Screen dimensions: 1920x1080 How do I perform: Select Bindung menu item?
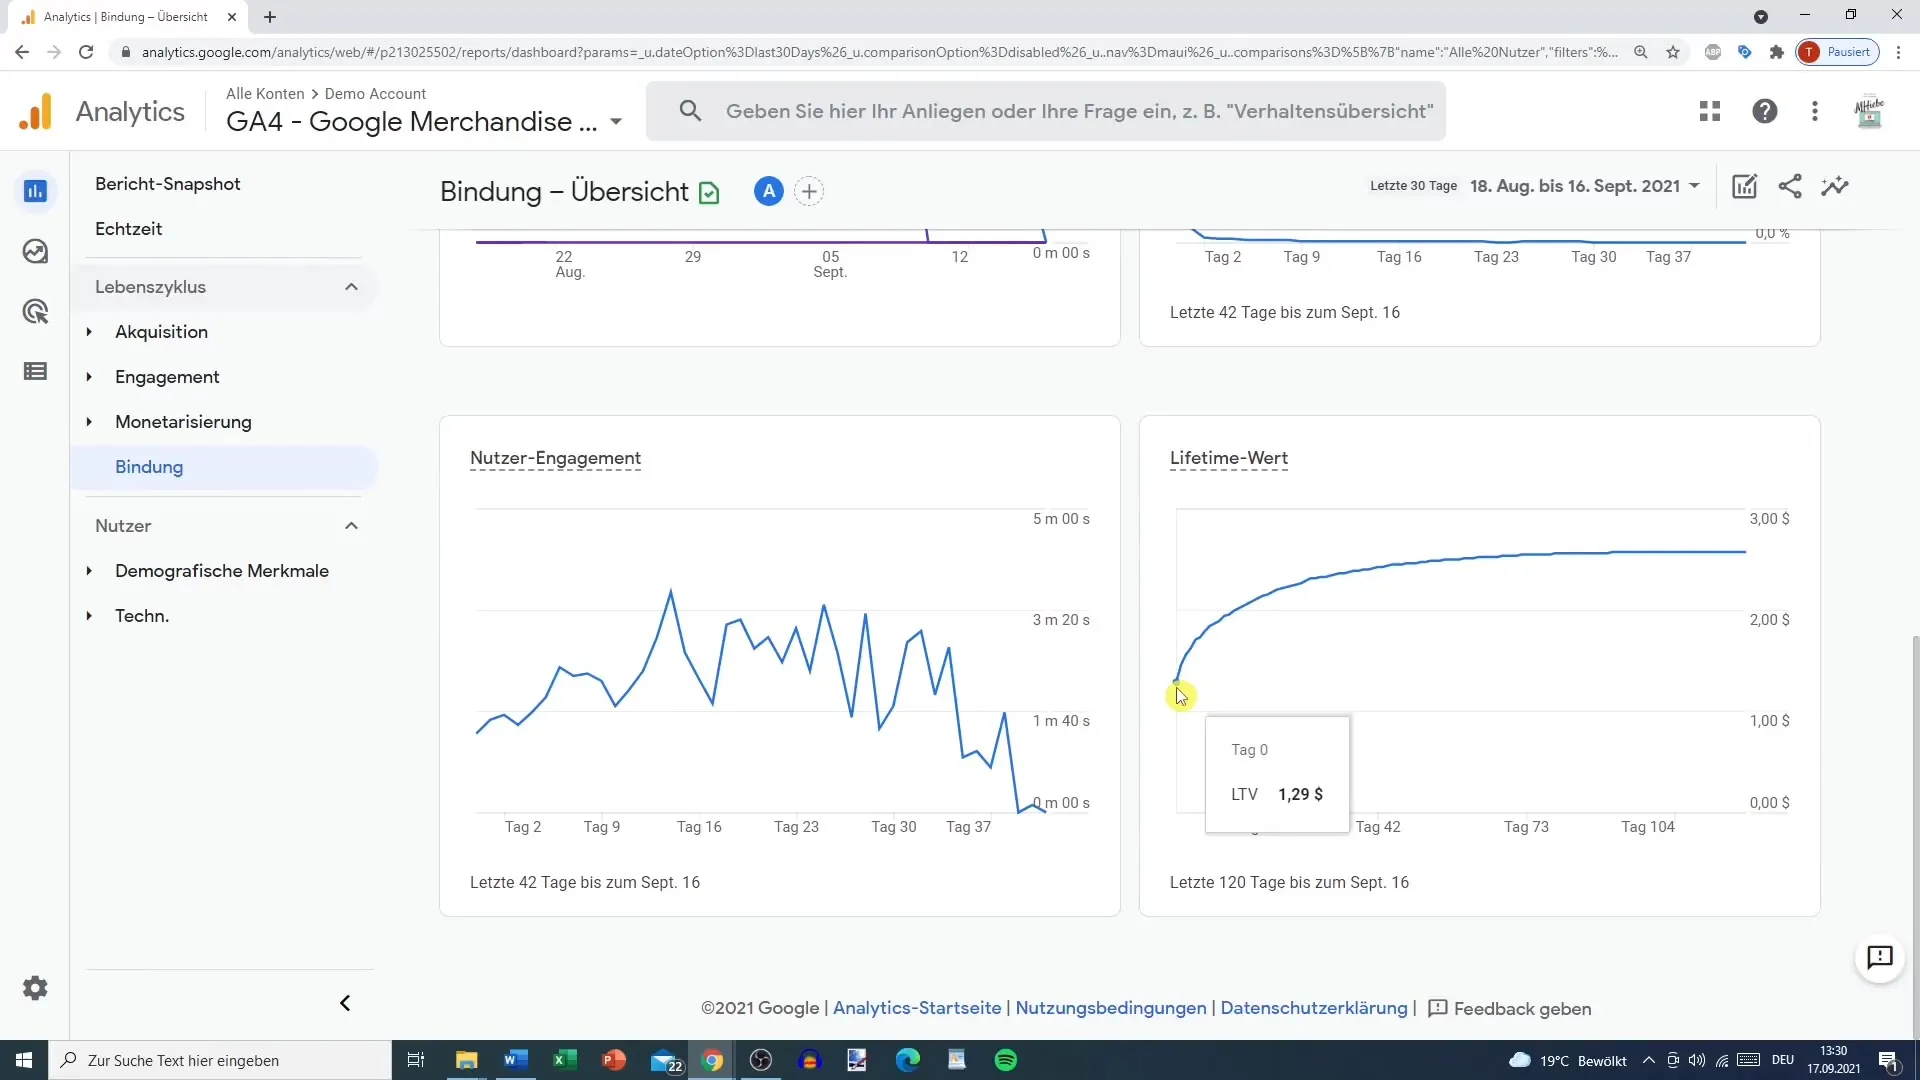point(149,465)
